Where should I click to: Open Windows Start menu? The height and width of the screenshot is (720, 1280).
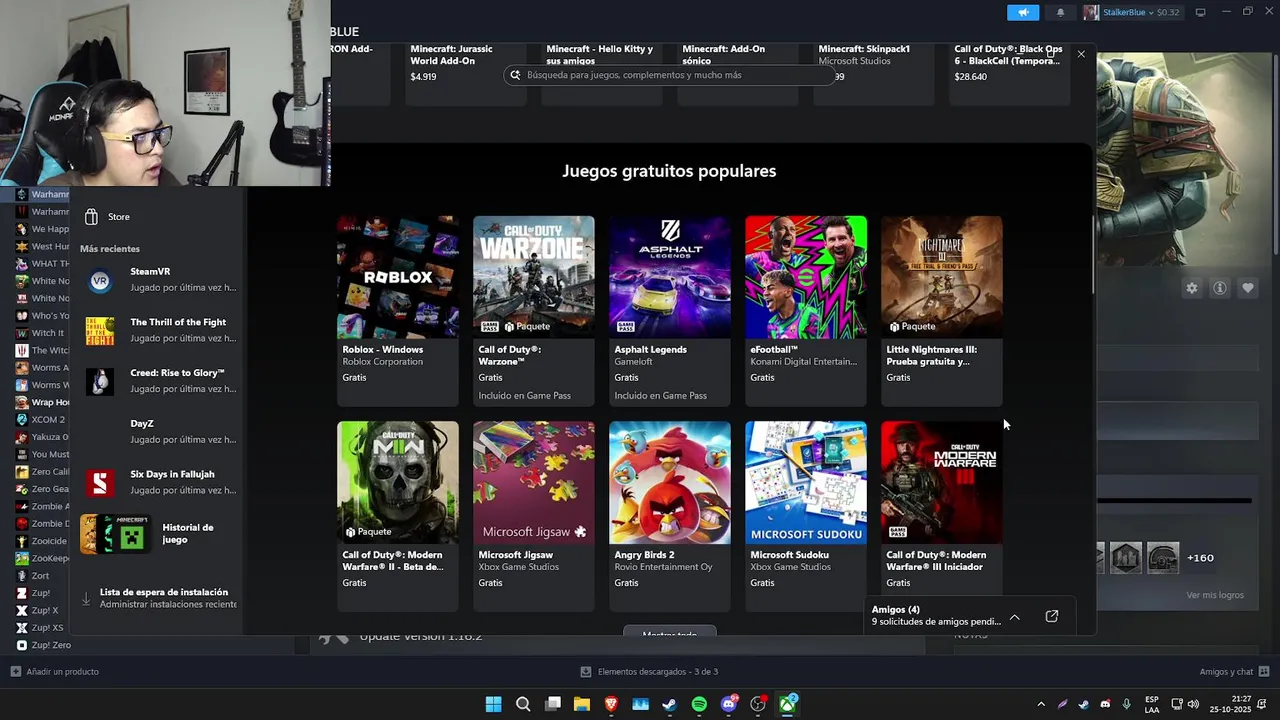coord(493,704)
